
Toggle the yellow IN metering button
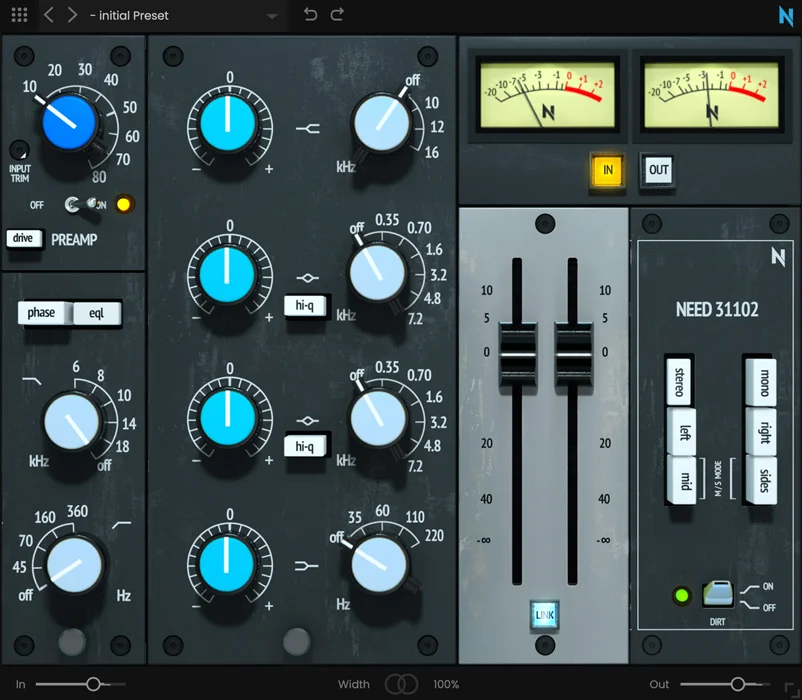tap(606, 170)
